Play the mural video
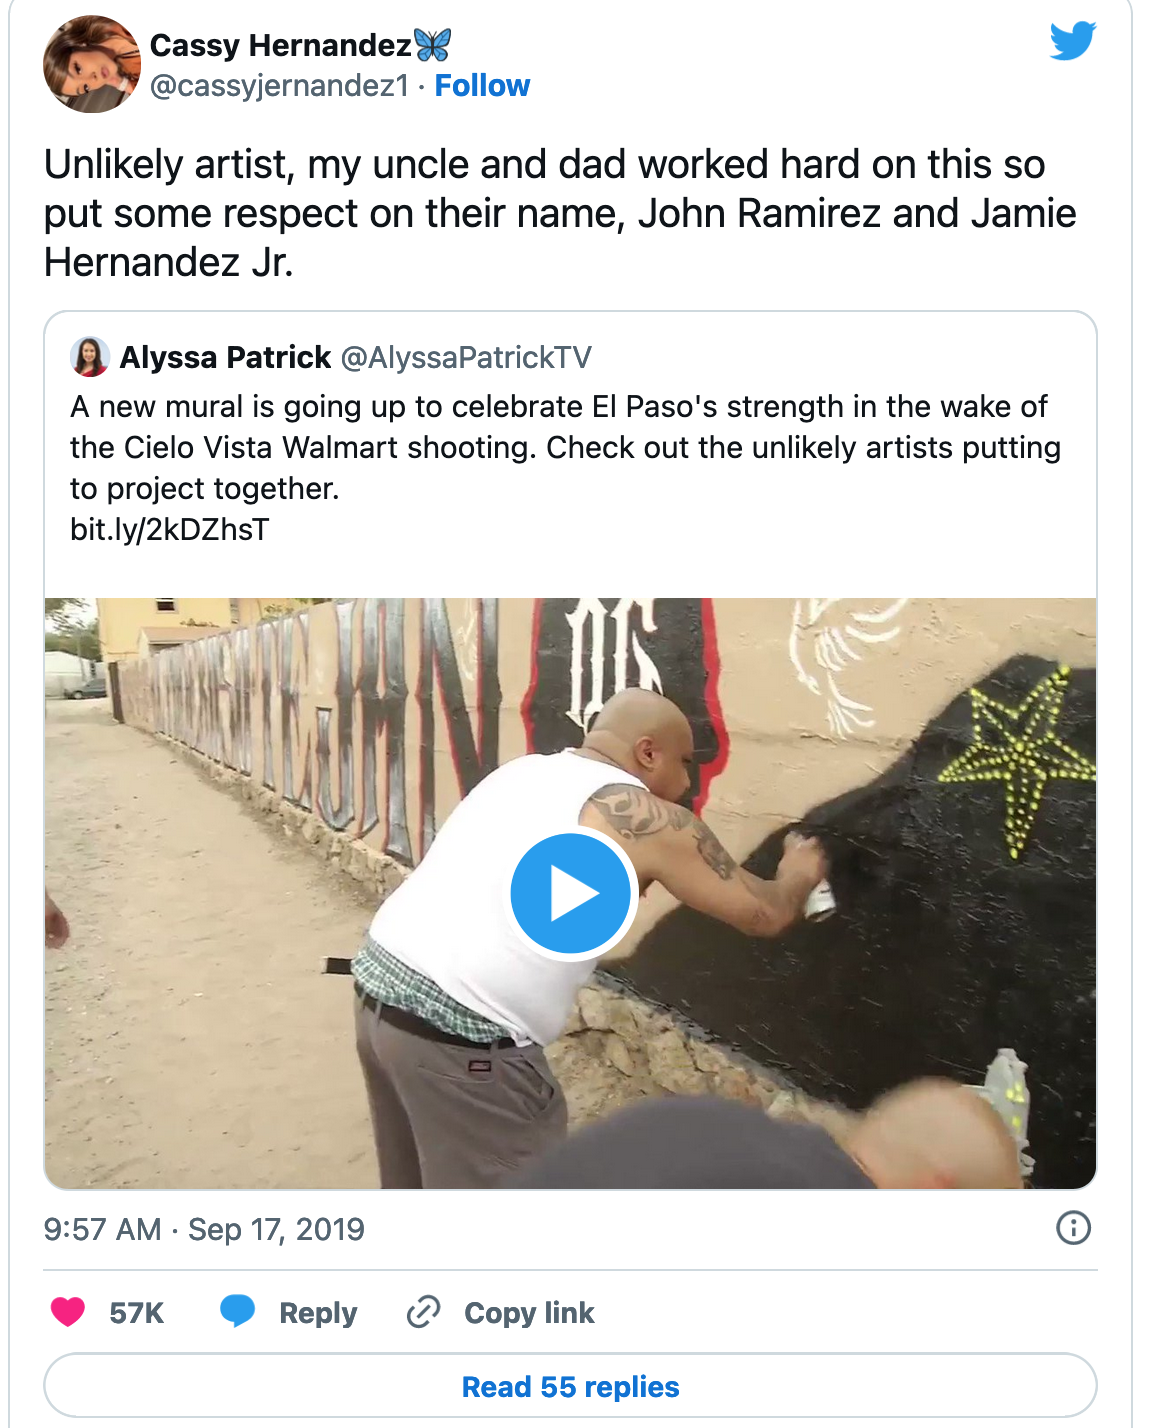 570,893
